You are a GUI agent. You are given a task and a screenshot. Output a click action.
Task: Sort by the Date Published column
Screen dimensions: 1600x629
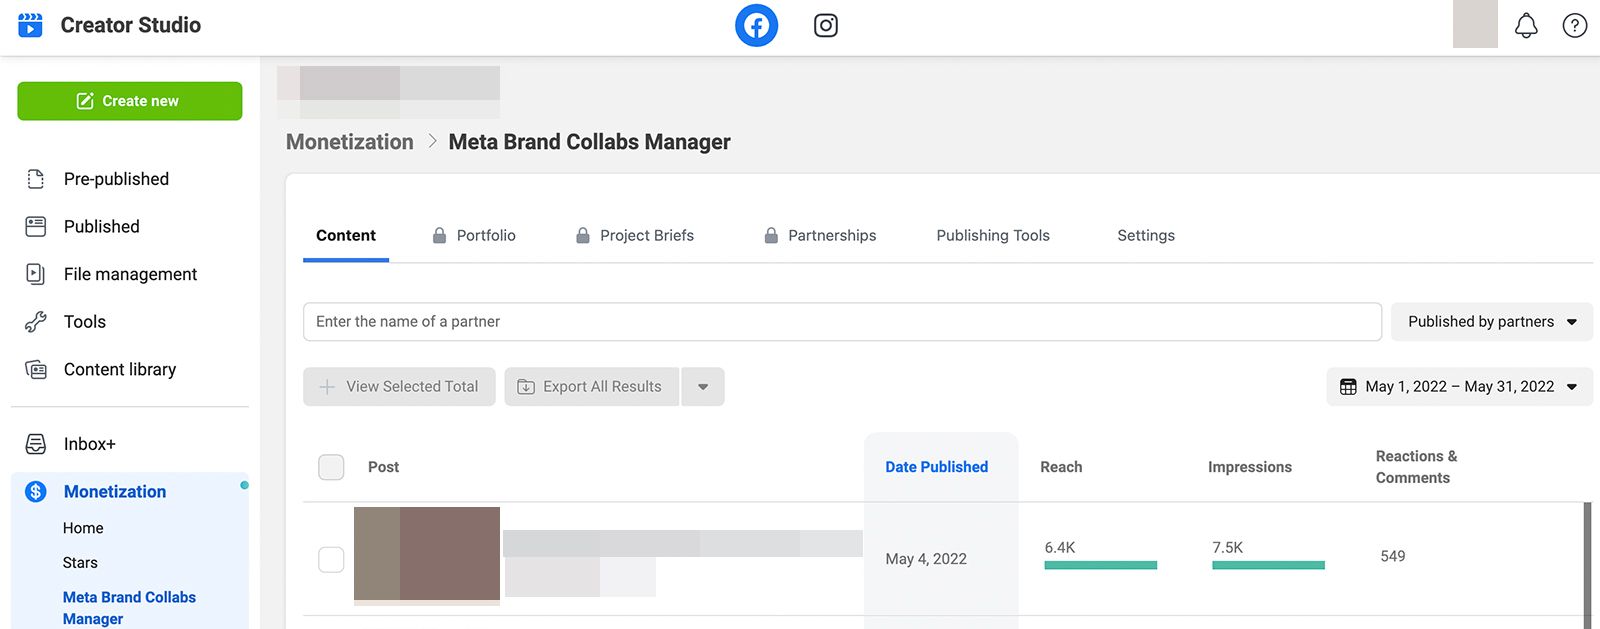[937, 467]
